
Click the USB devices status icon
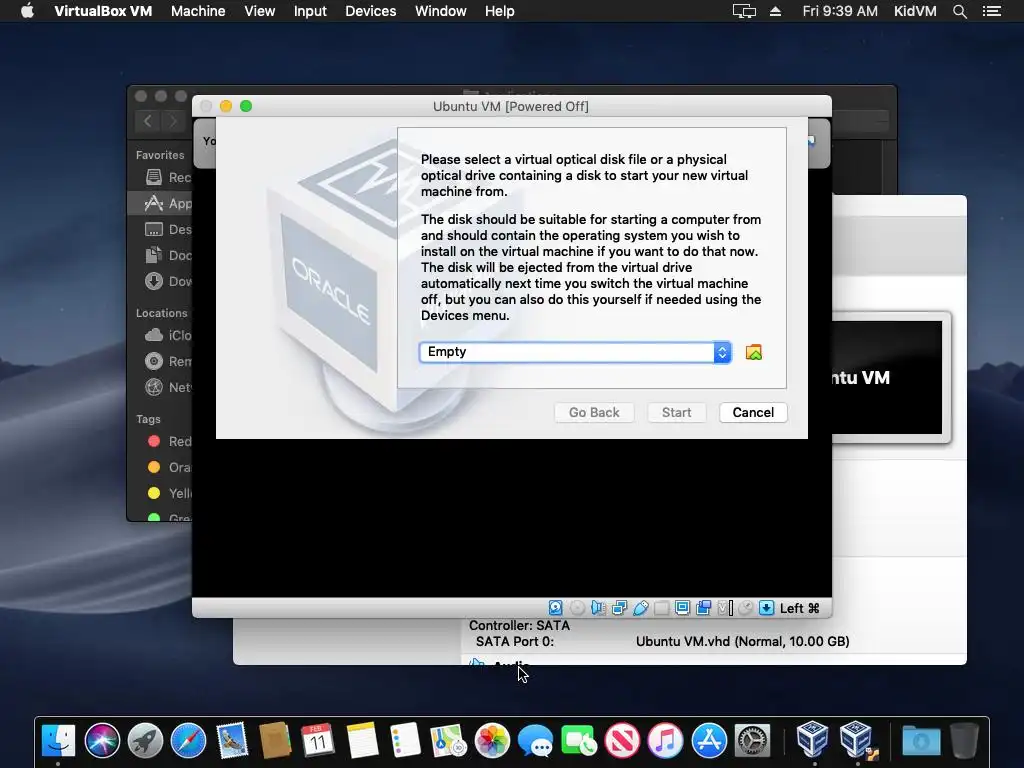(641, 608)
